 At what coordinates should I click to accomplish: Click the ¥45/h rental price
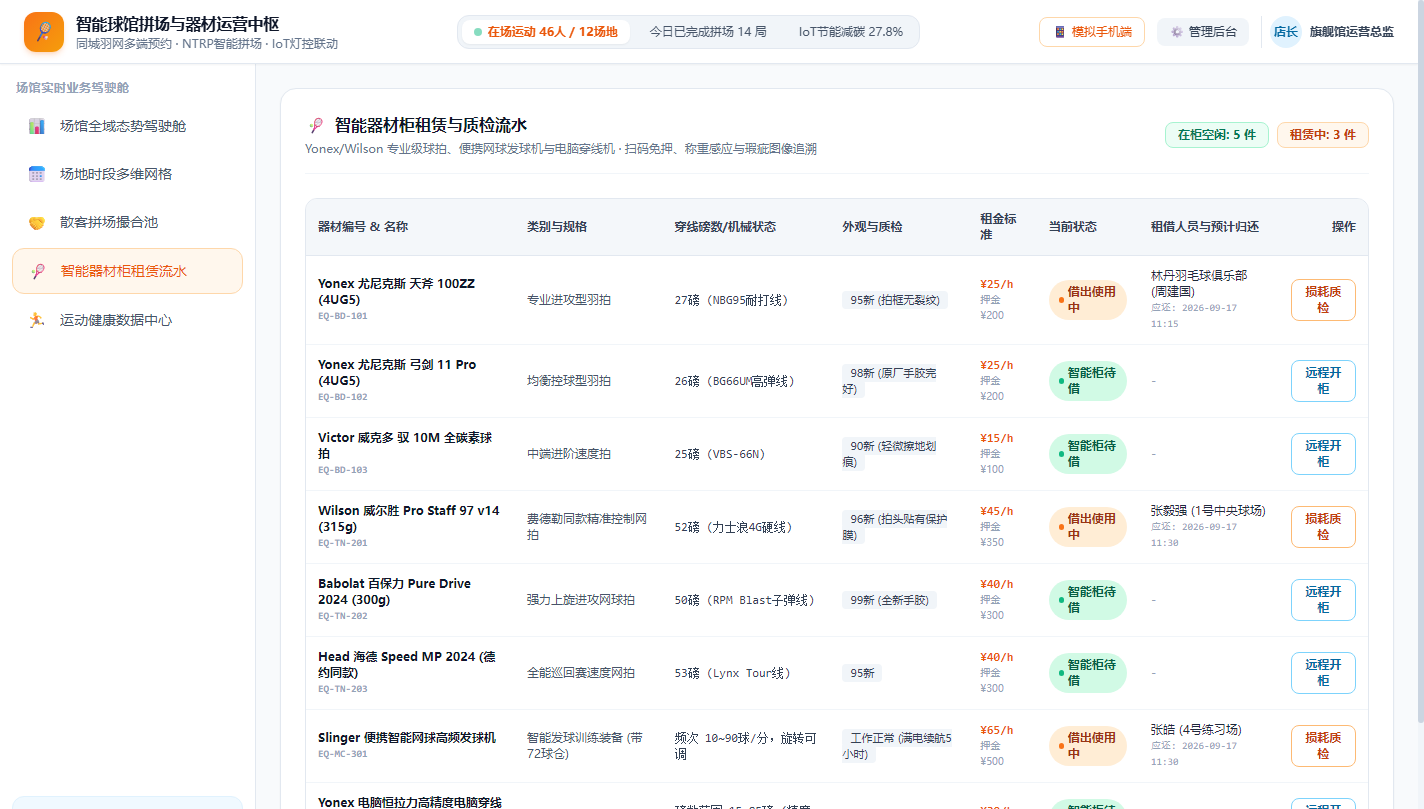[x=996, y=511]
